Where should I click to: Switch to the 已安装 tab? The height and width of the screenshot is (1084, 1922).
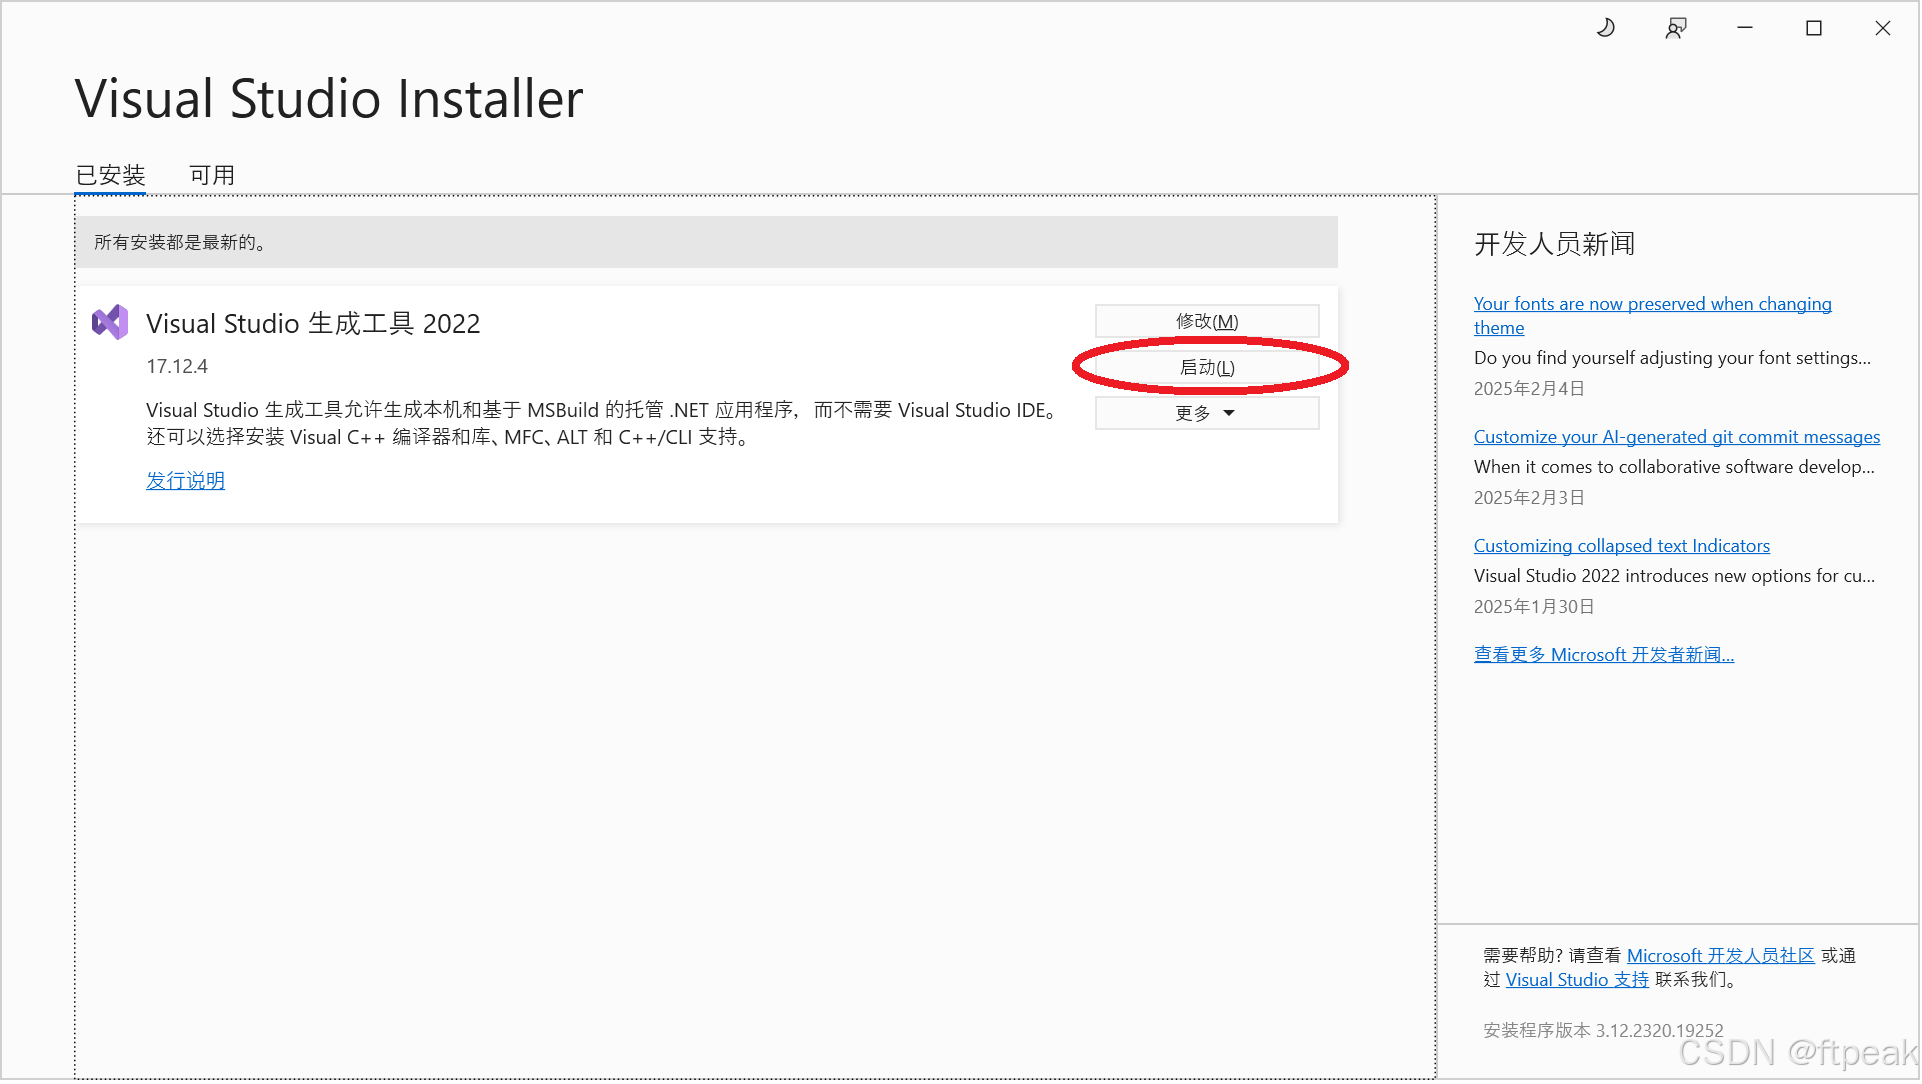tap(111, 176)
